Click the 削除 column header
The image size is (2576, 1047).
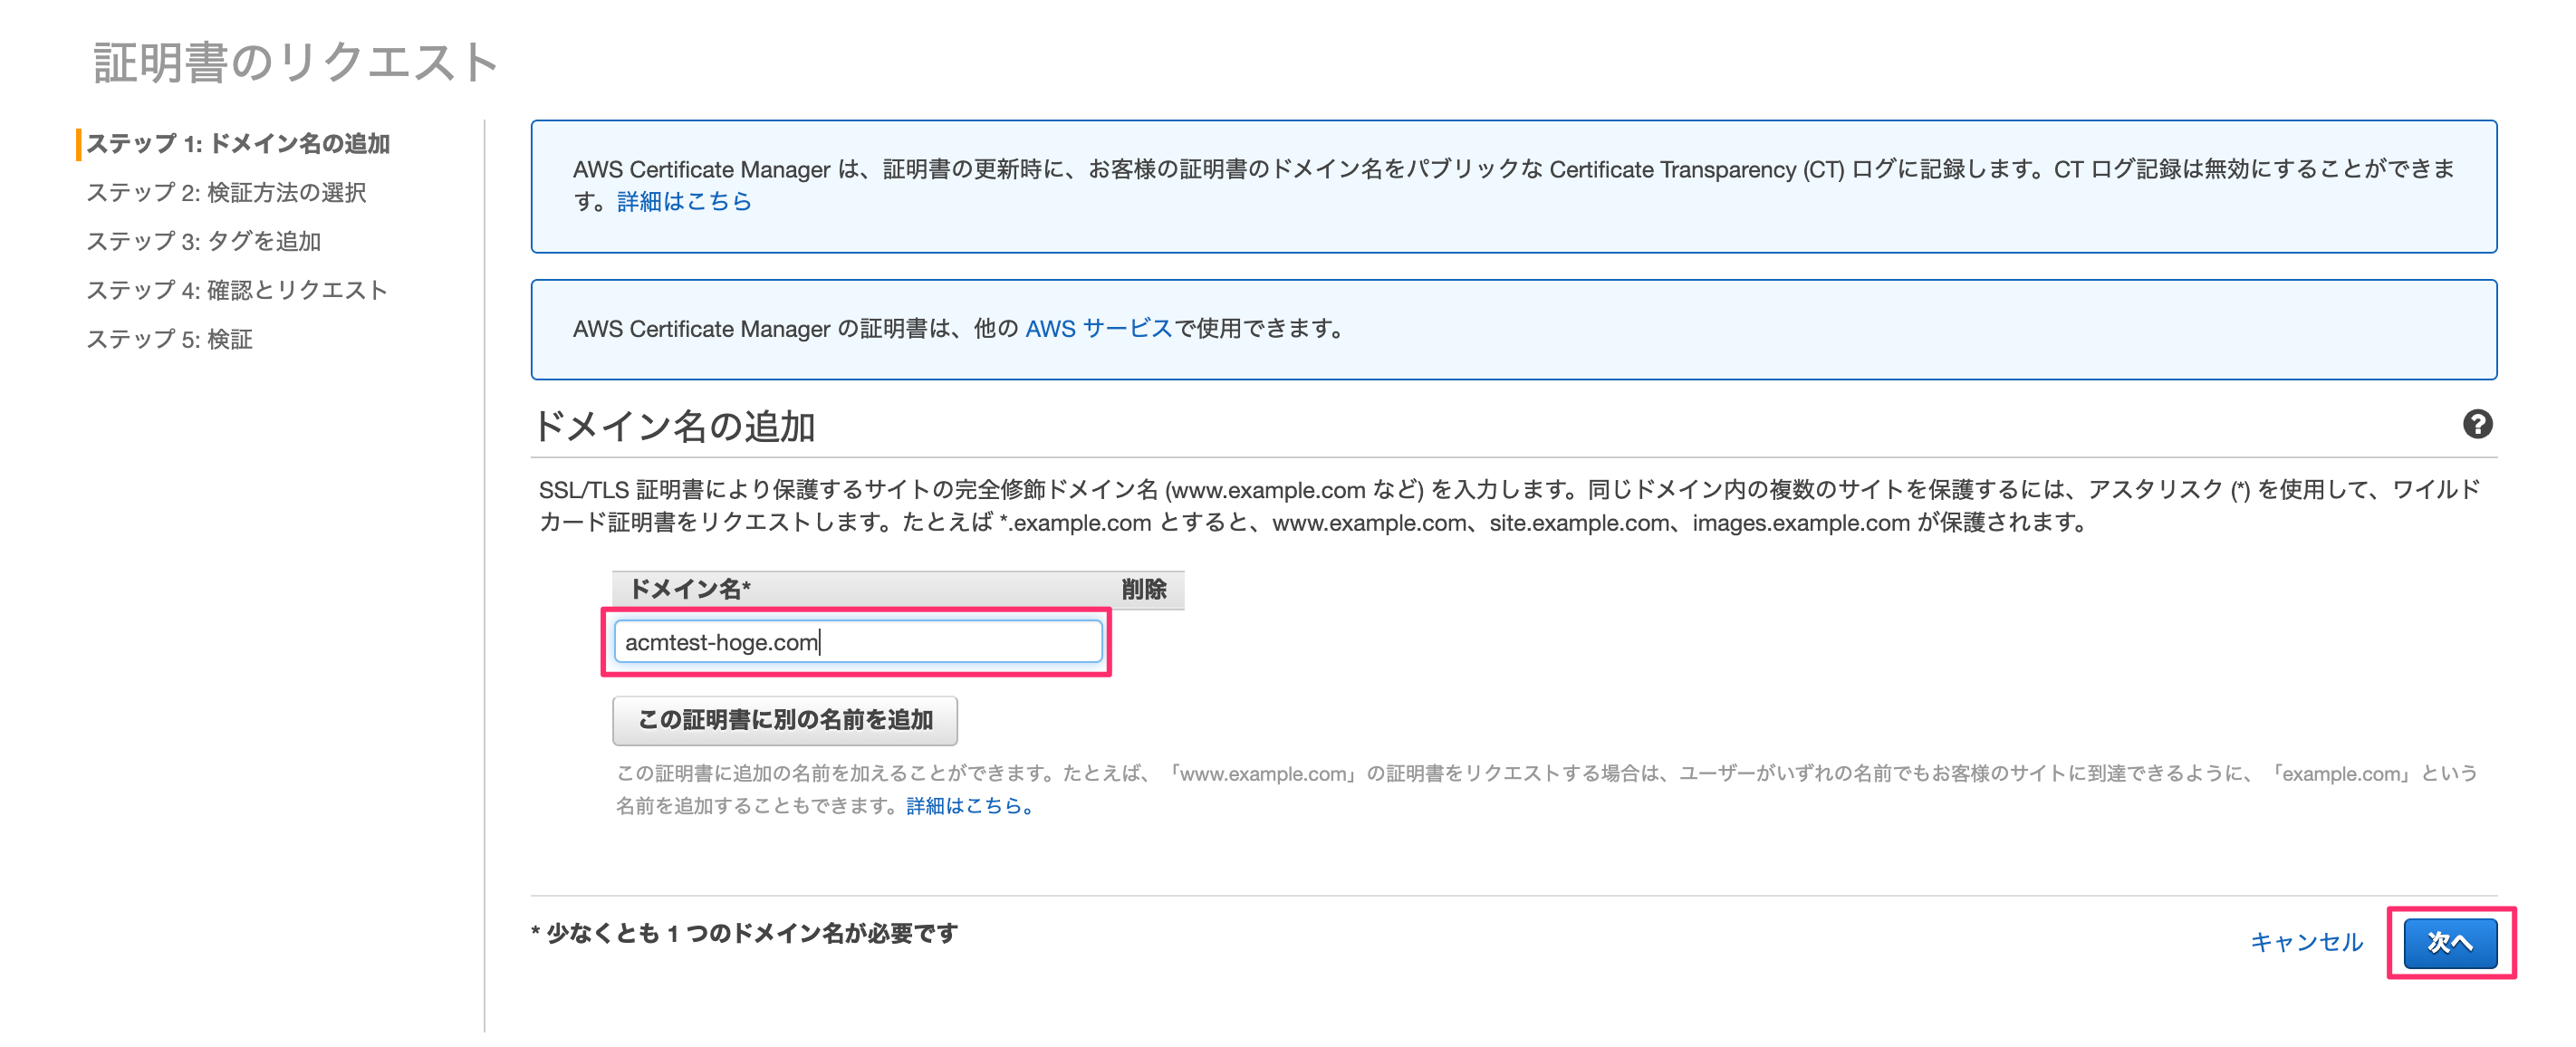tap(1143, 589)
